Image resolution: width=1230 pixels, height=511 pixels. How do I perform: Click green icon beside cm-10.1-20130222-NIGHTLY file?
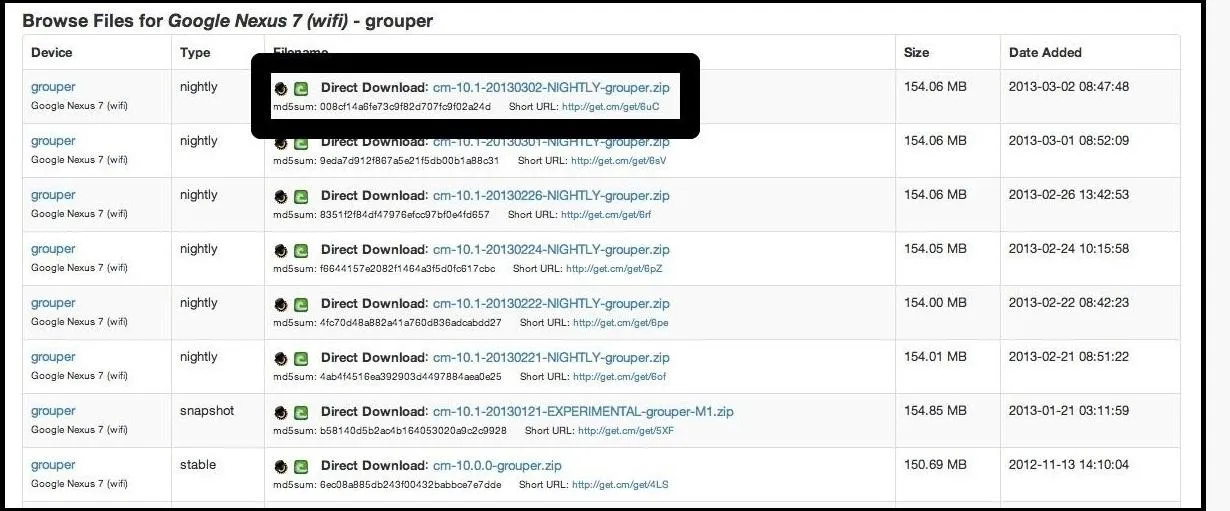pyautogui.click(x=301, y=304)
